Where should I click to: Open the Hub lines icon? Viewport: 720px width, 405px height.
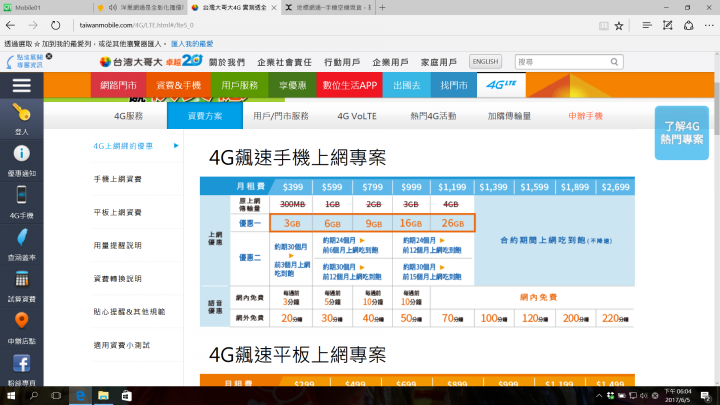pyautogui.click(x=647, y=25)
